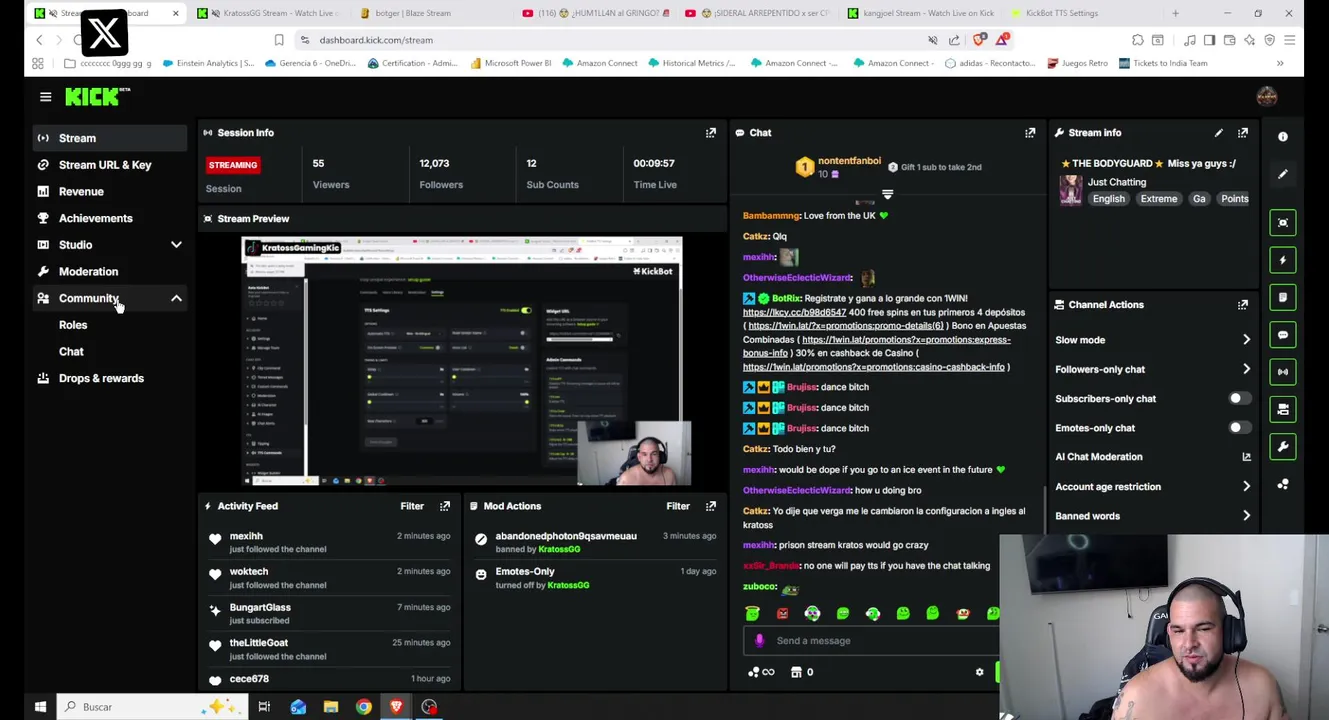Pop out the Chat panel
Image resolution: width=1329 pixels, height=720 pixels.
tap(1030, 132)
